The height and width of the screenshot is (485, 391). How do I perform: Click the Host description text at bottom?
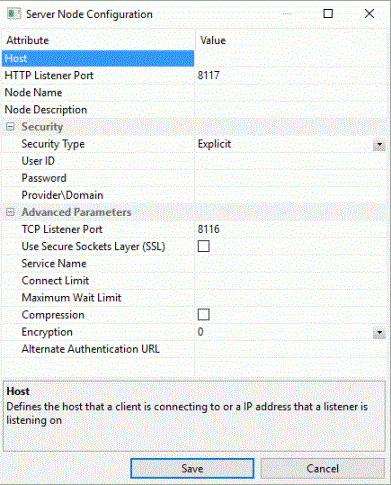187,413
